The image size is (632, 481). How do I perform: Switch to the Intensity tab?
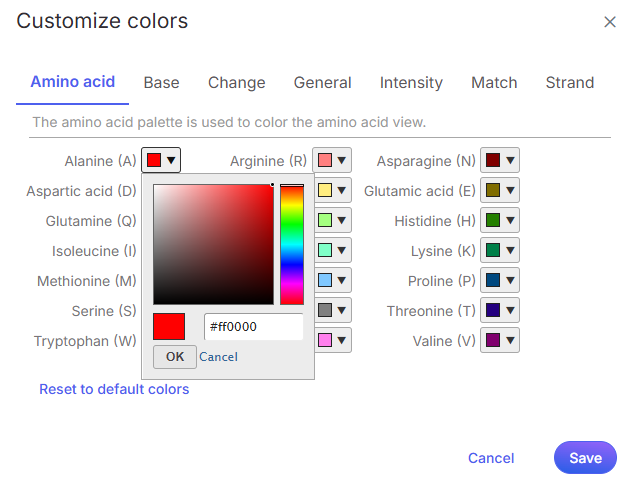click(411, 83)
